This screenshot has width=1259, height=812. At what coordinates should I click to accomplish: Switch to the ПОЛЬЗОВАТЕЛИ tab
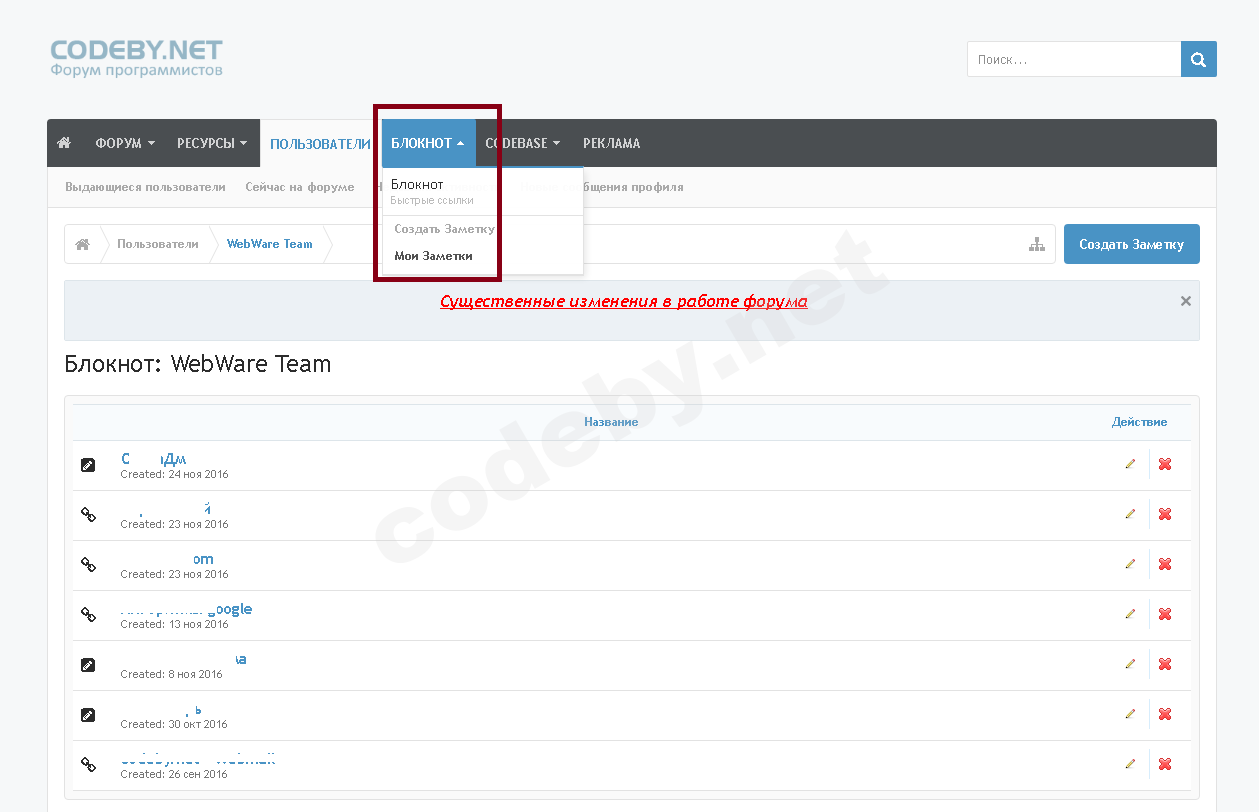tap(320, 143)
